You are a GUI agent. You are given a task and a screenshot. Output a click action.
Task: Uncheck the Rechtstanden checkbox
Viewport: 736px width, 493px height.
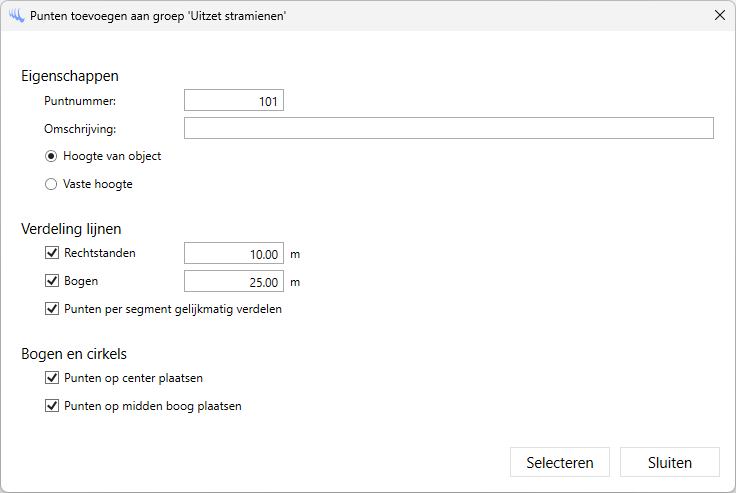pos(52,253)
